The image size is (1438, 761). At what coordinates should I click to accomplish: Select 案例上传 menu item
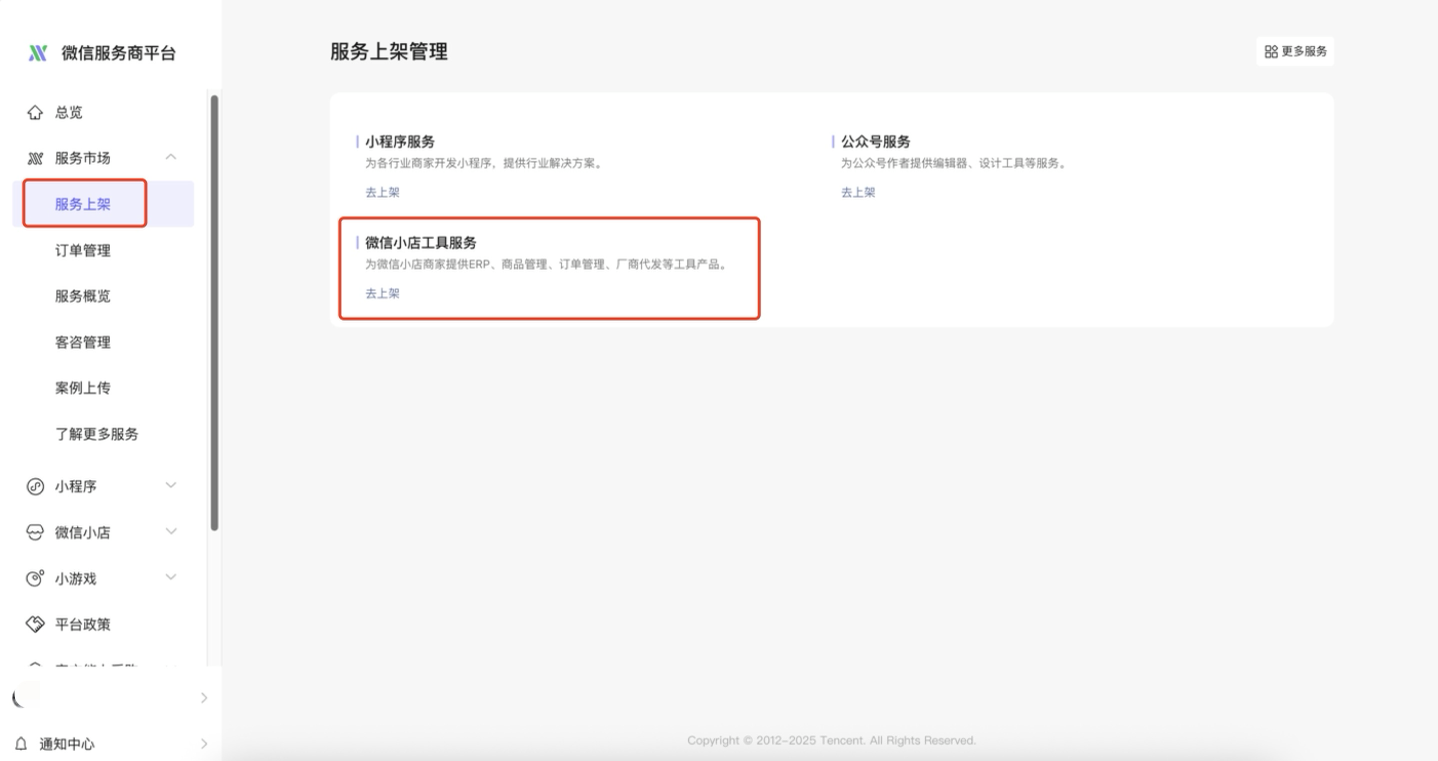83,388
